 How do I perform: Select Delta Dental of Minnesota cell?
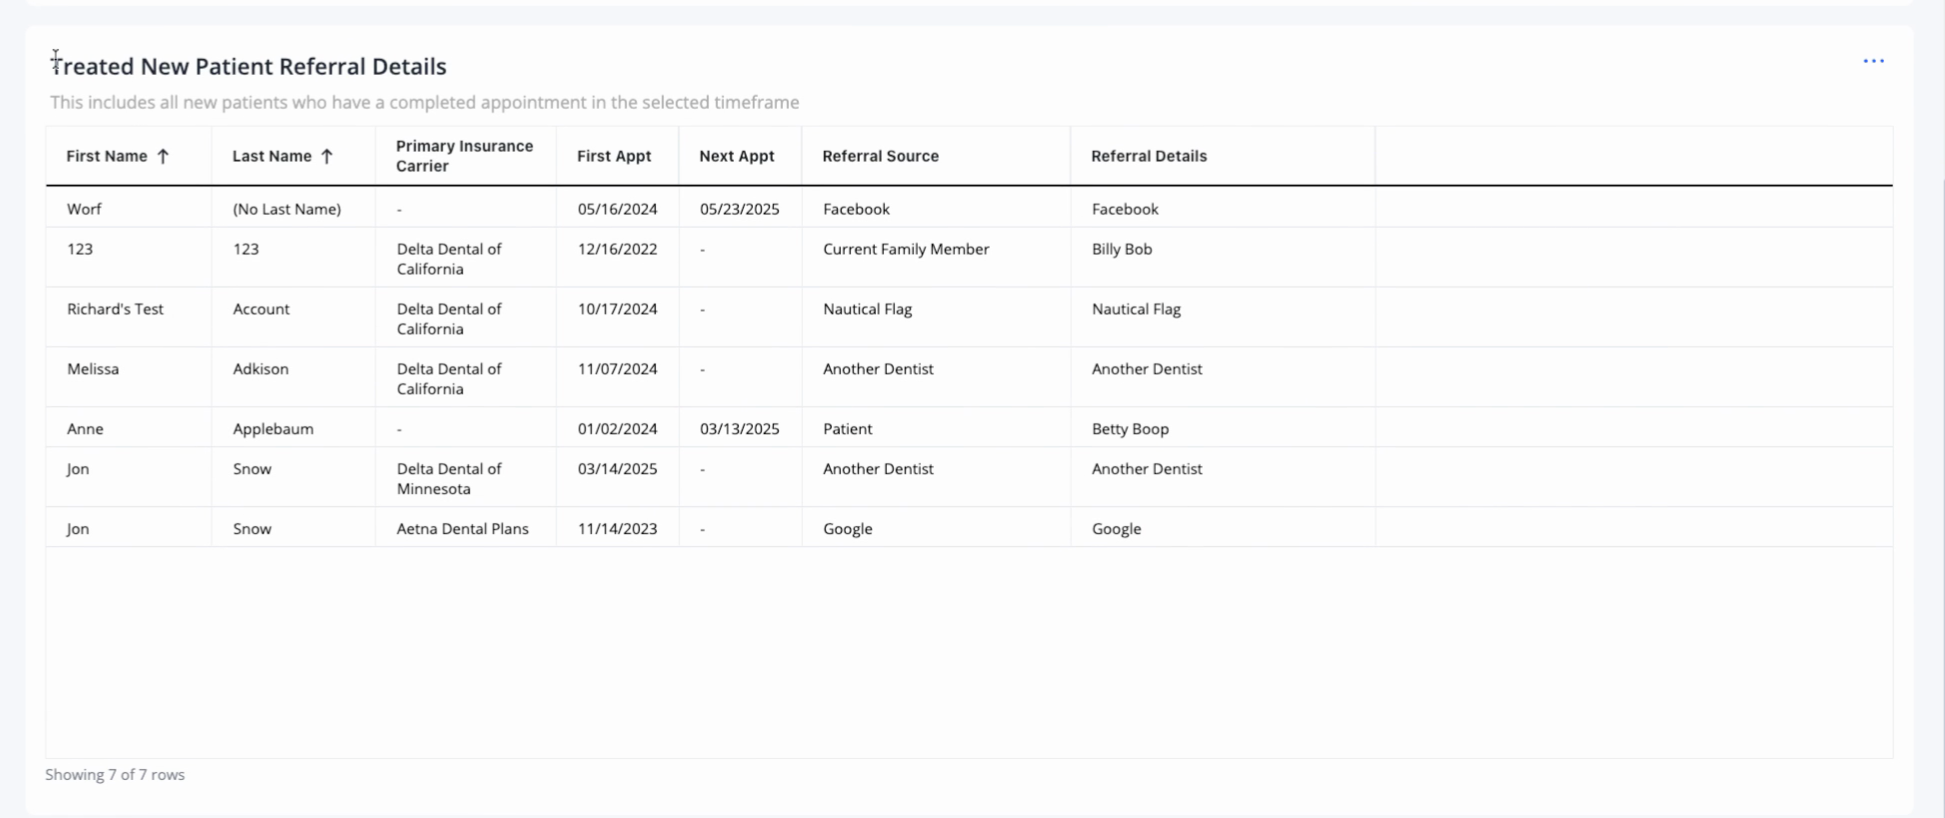pos(449,478)
